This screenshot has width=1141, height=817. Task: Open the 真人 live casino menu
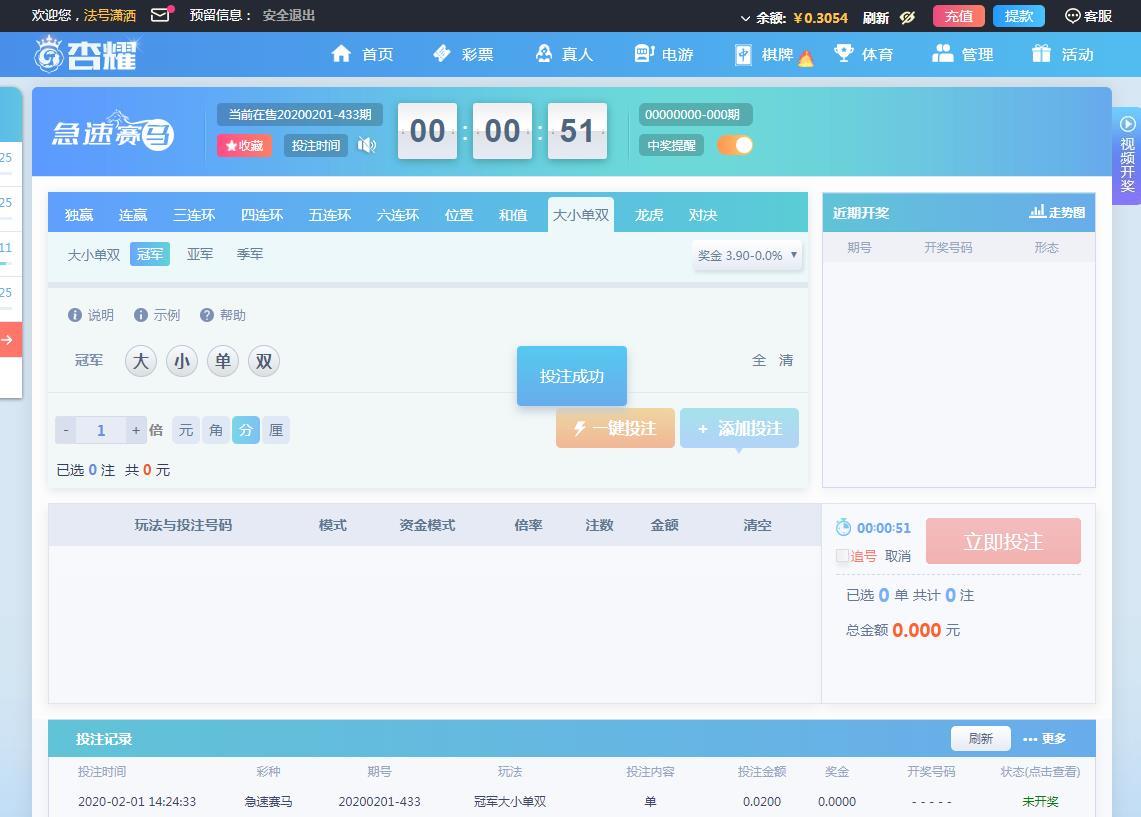pos(564,54)
